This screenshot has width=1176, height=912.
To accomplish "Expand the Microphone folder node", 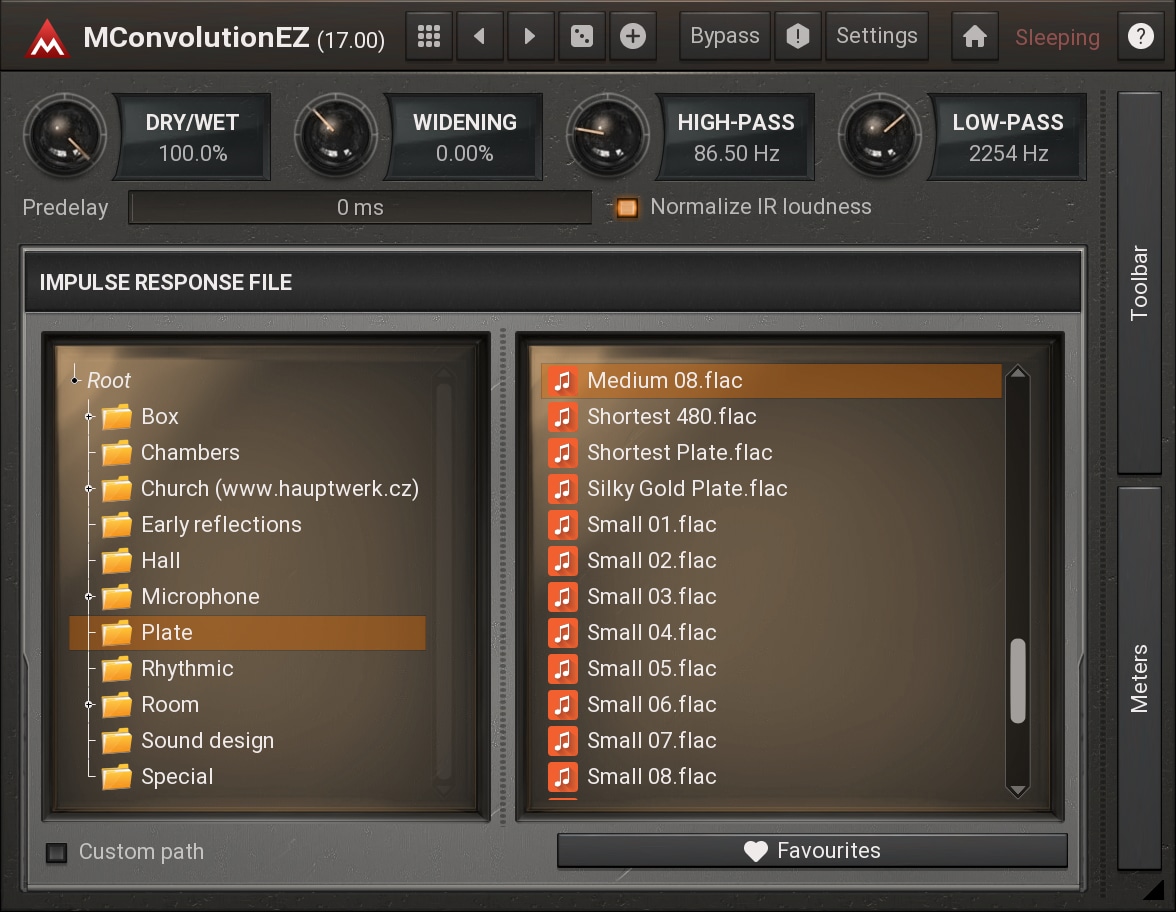I will (90, 597).
